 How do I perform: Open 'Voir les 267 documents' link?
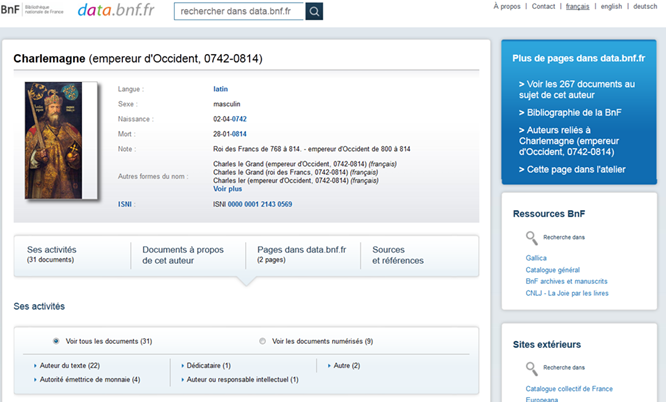click(577, 89)
